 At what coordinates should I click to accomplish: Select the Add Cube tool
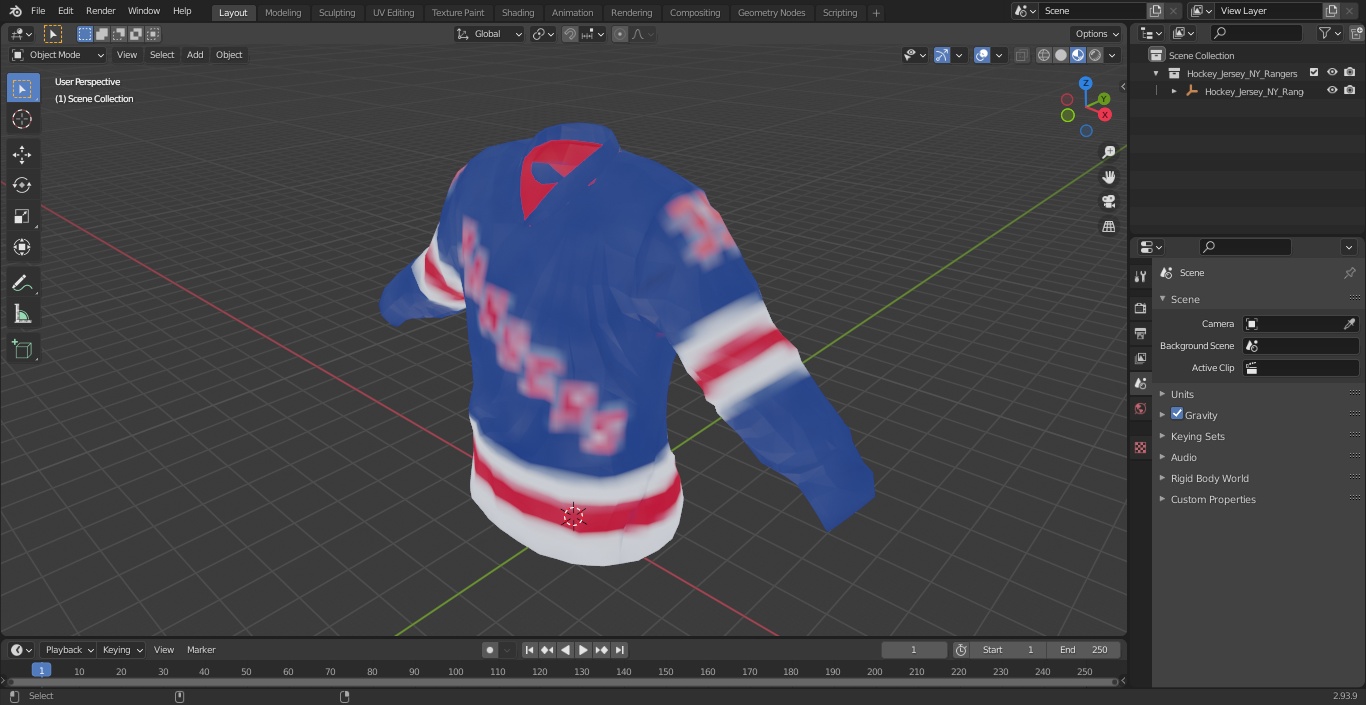[22, 349]
